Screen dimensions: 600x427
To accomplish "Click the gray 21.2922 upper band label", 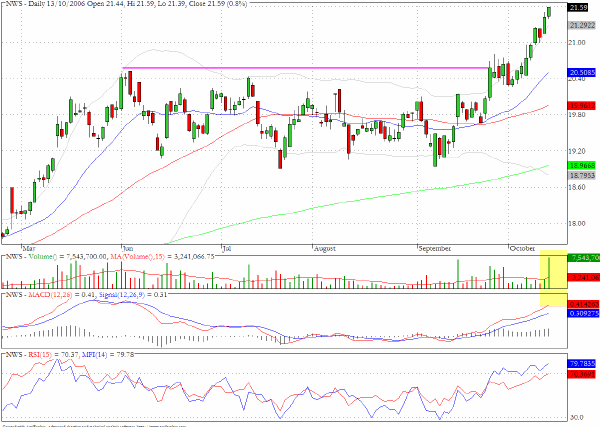I will (x=582, y=25).
